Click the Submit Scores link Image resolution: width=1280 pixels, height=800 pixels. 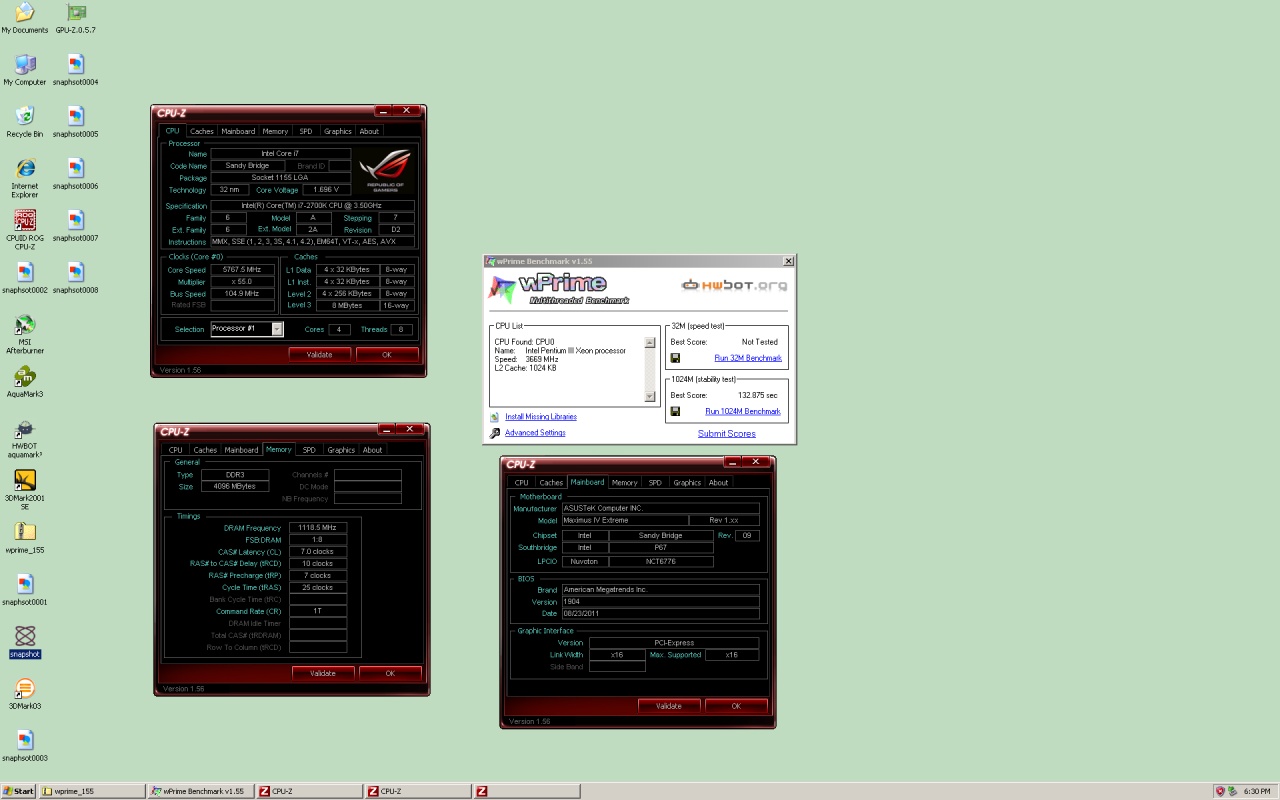726,434
